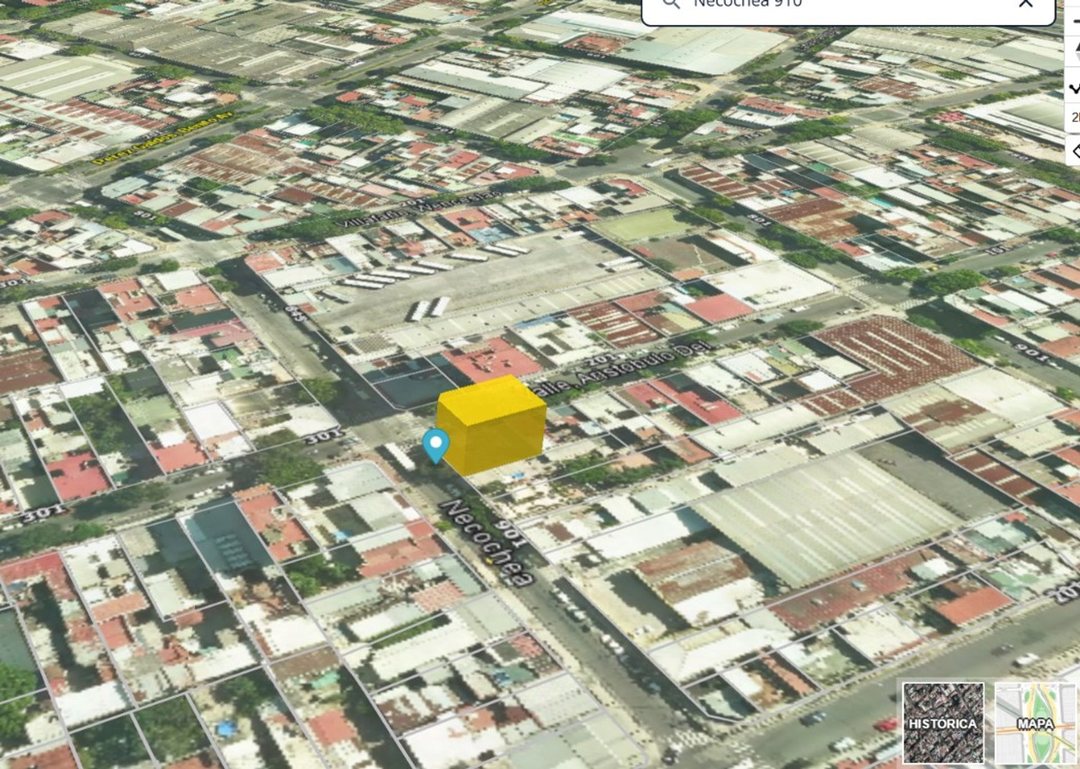Click the Necochea street name label

point(489,542)
